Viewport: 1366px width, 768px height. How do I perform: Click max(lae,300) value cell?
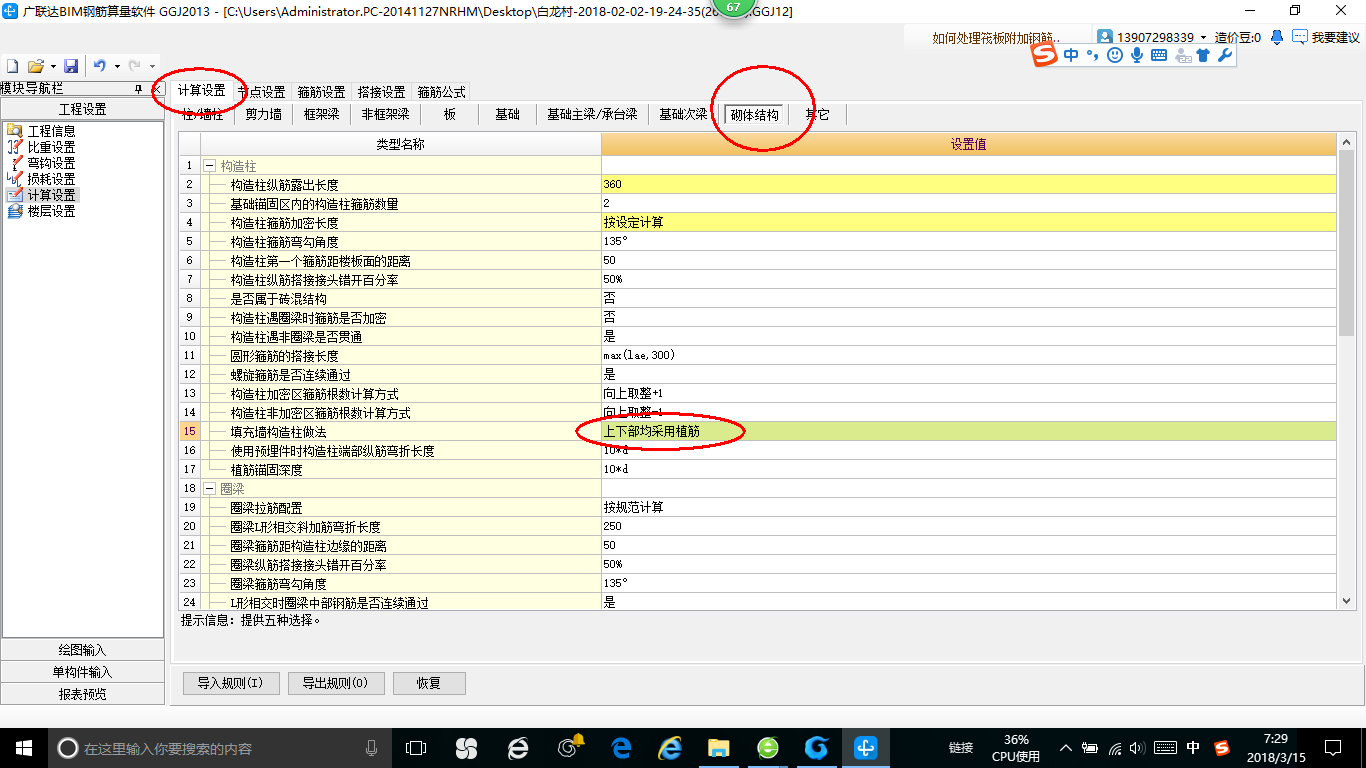[968, 356]
